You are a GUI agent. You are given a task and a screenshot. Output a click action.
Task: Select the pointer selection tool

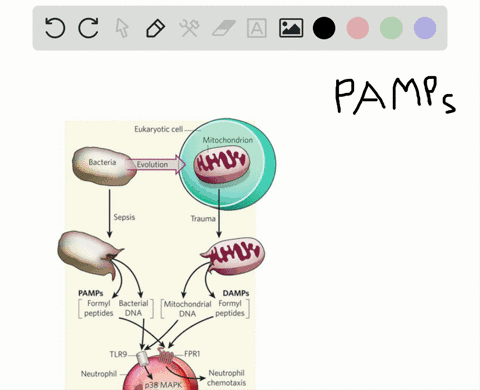122,28
